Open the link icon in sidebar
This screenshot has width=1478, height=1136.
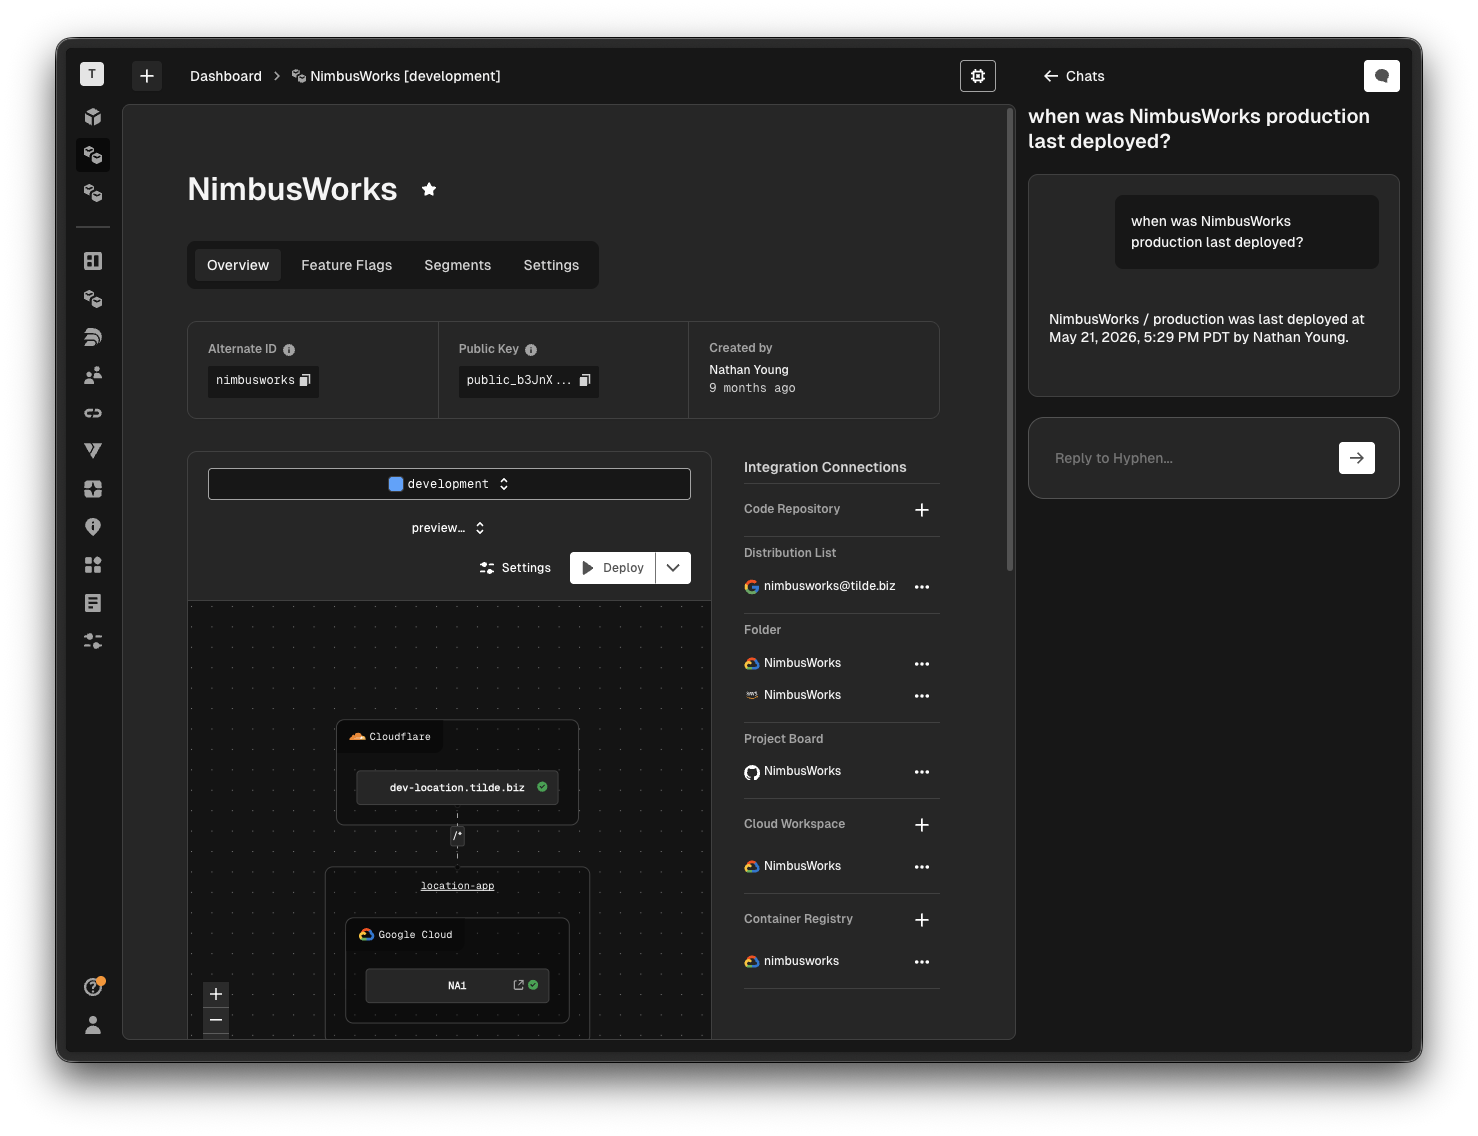click(93, 413)
